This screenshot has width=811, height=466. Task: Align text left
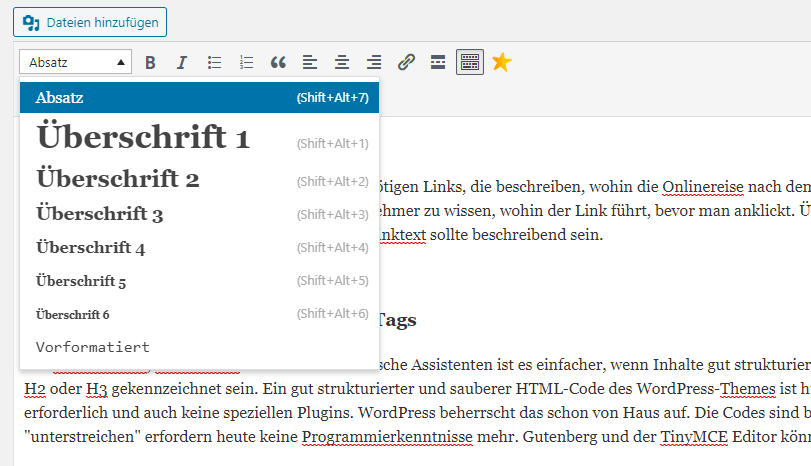310,63
